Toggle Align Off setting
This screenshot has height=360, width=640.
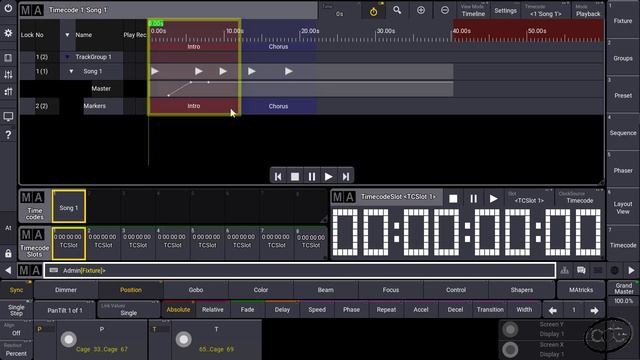click(16, 329)
